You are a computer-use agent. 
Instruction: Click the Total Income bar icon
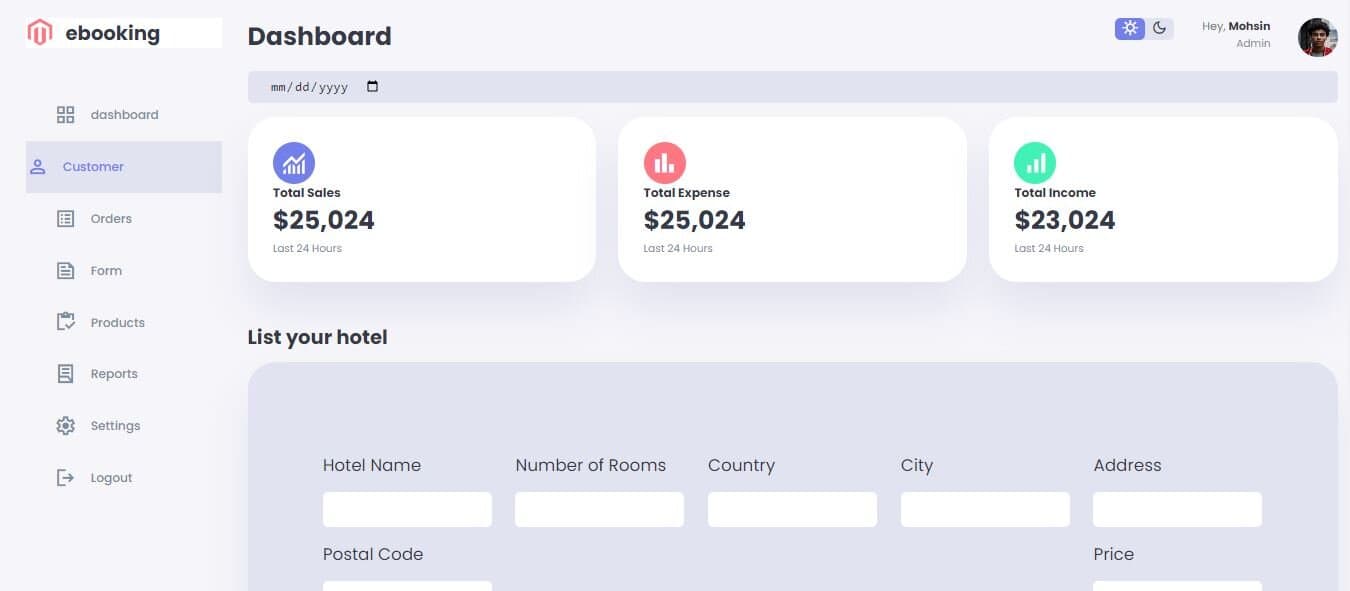1035,163
